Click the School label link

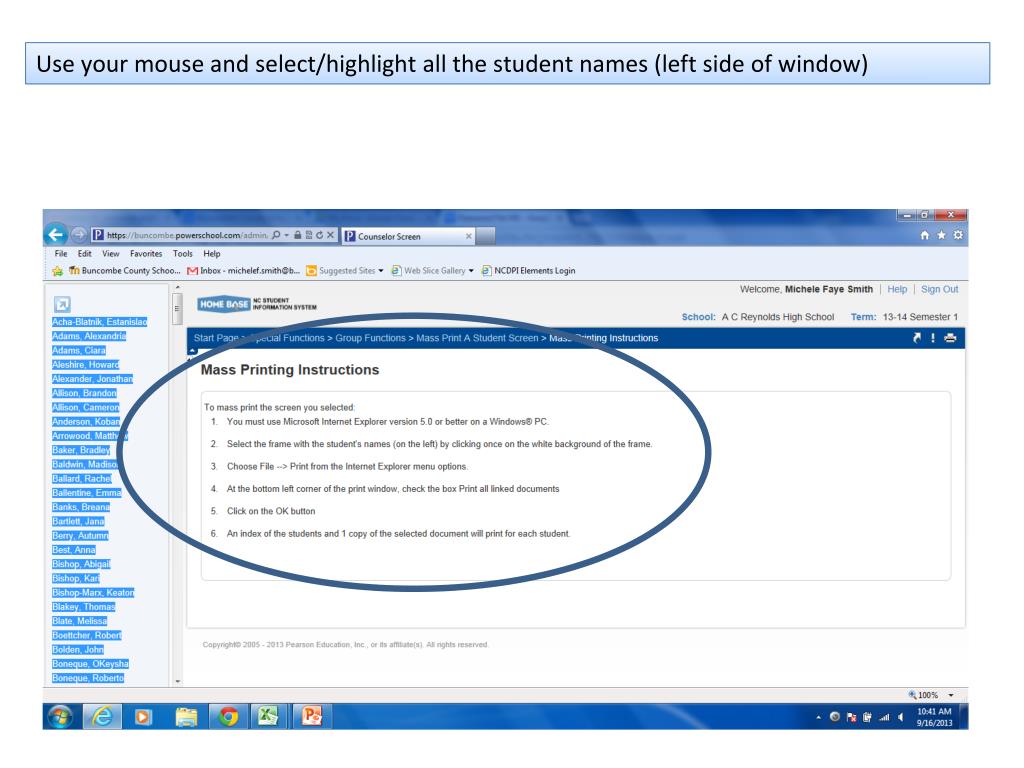point(698,317)
